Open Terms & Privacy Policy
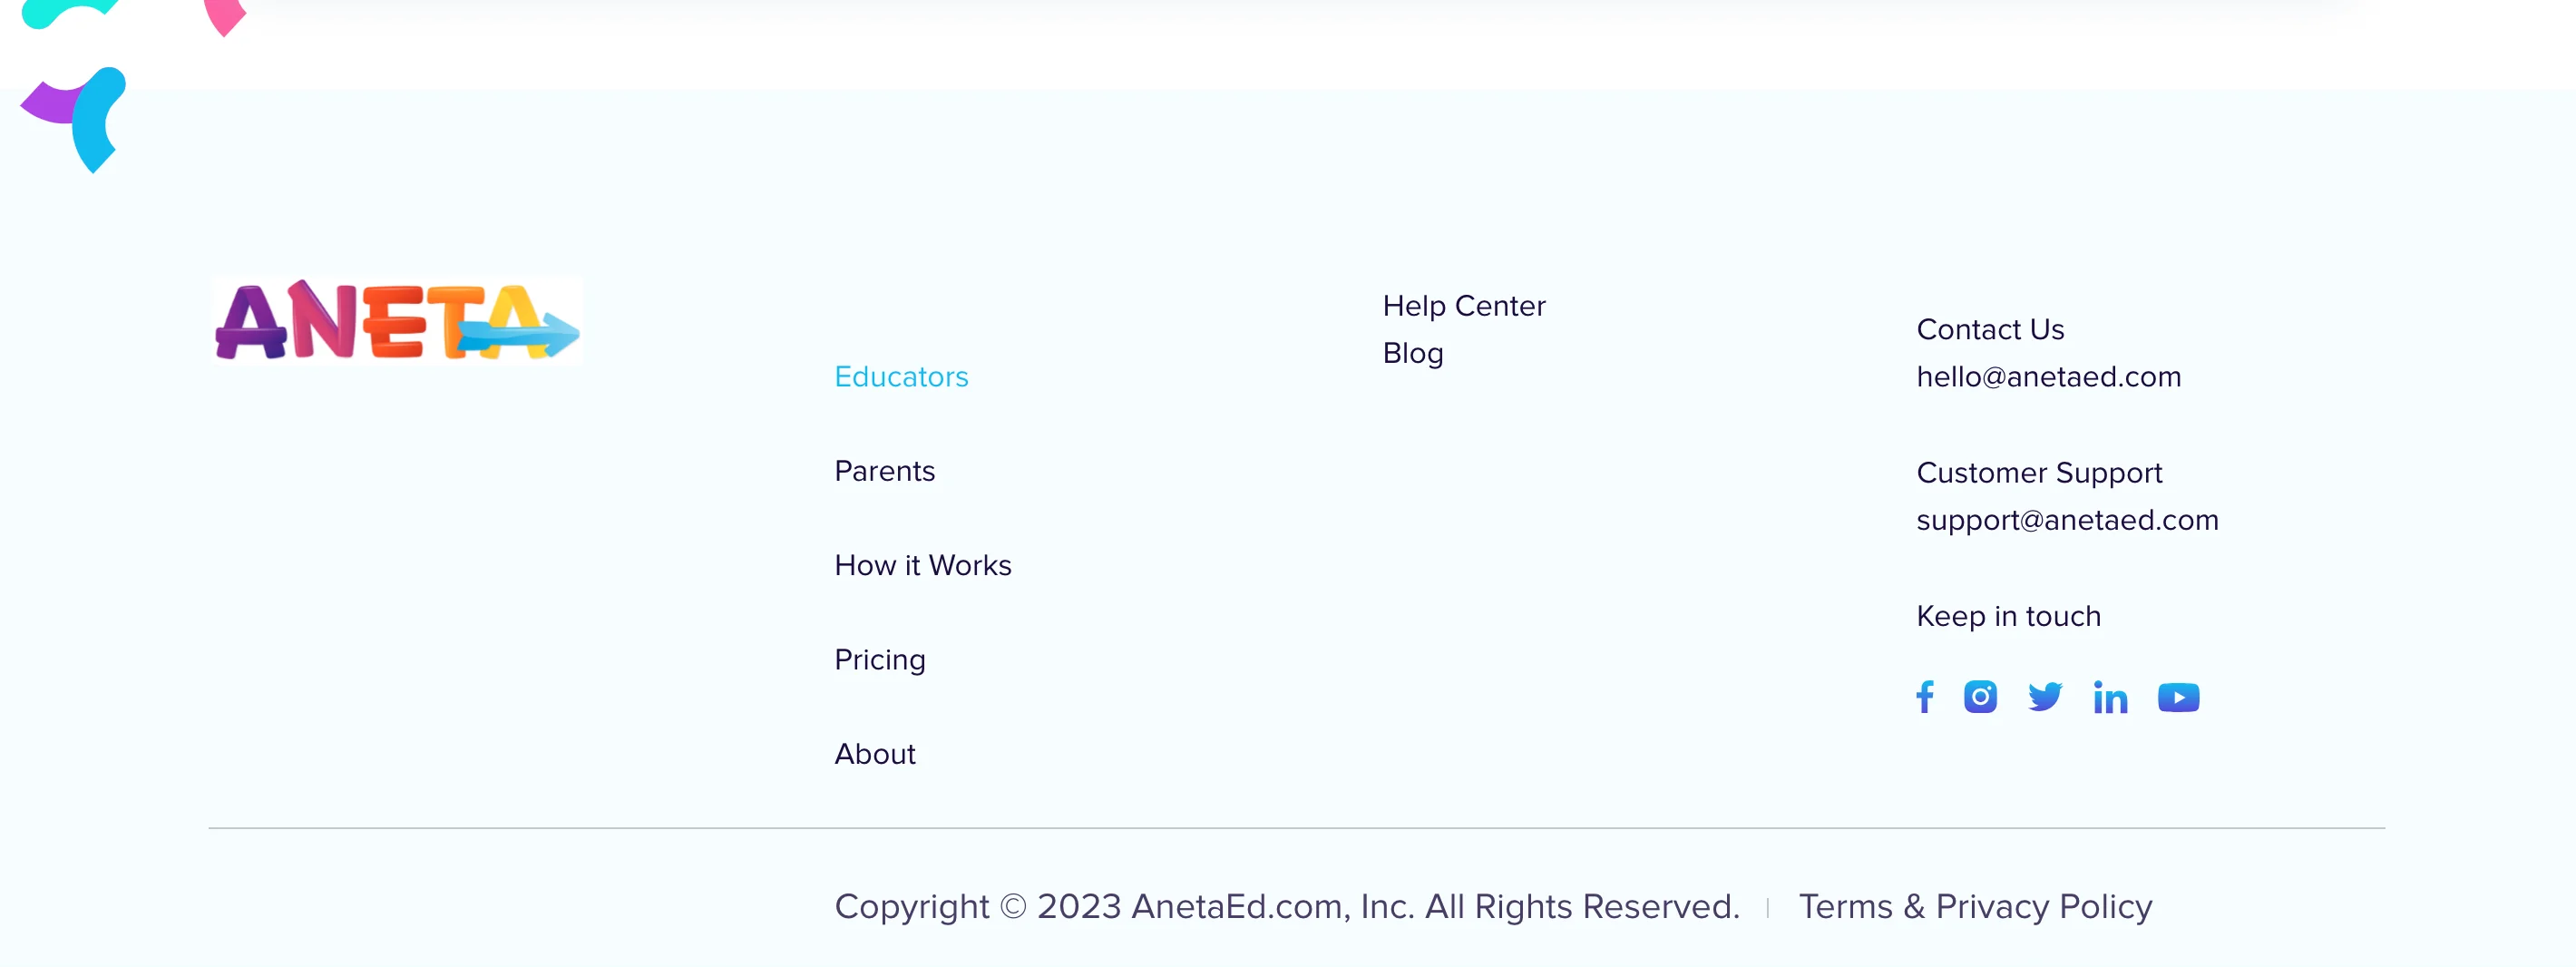The width and height of the screenshot is (2576, 967). [x=1975, y=906]
